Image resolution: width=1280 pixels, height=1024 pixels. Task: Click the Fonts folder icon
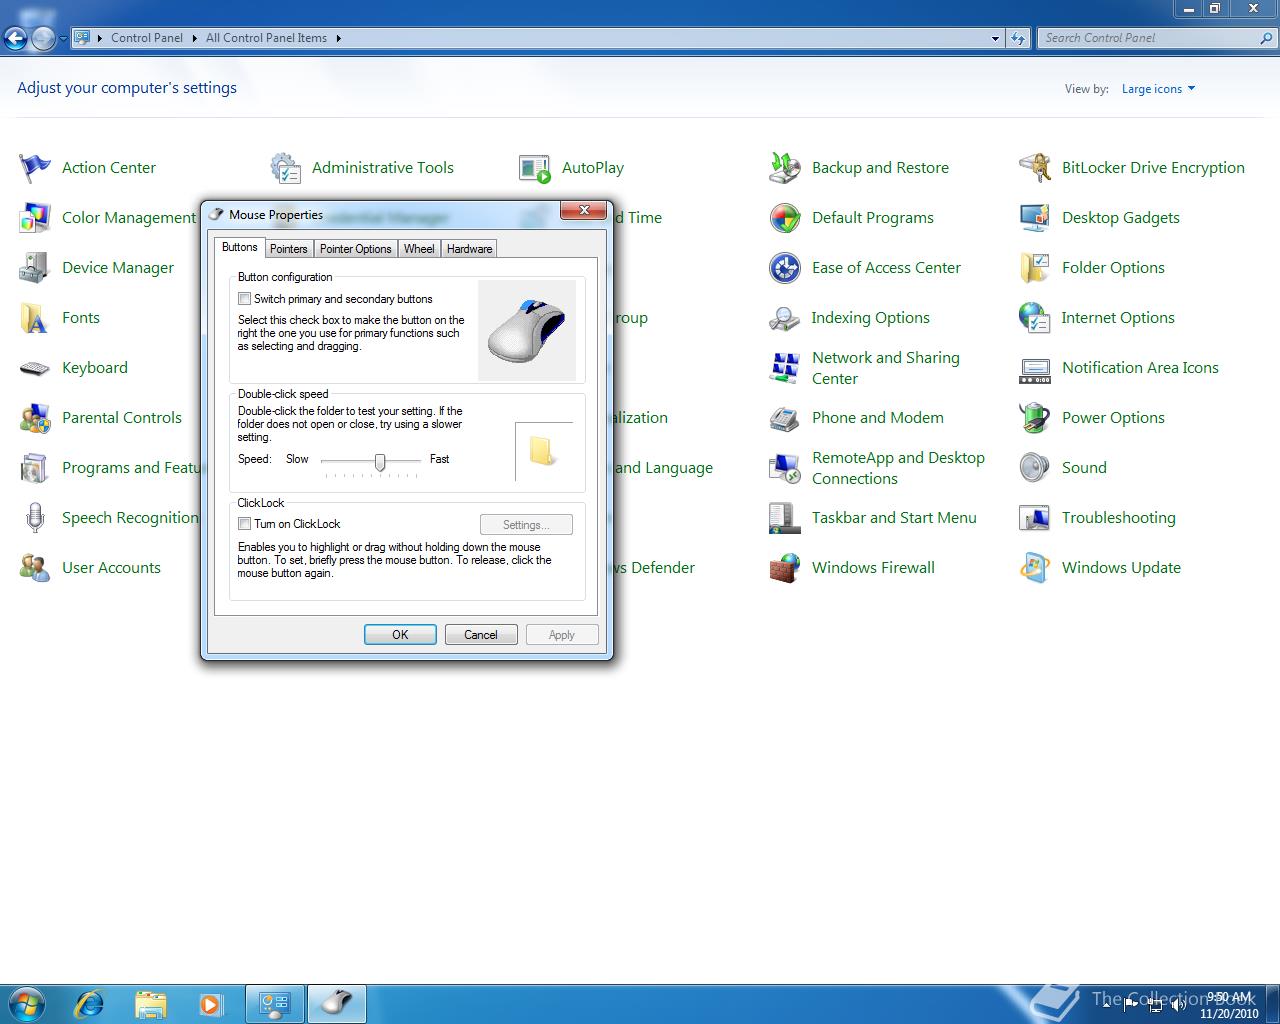35,318
